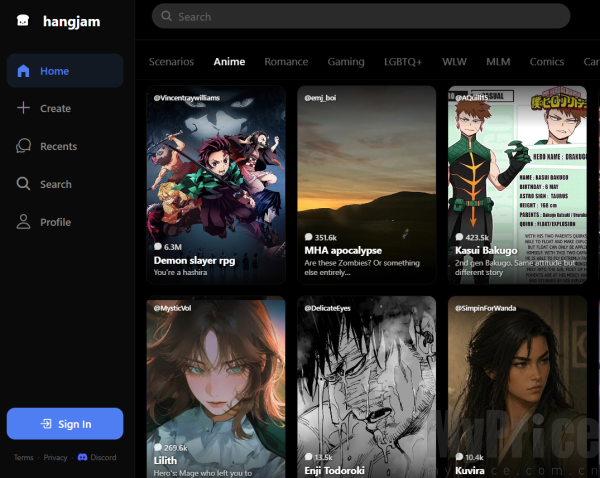This screenshot has width=600, height=478.
Task: Click creator @Vincentraywilliams on the card
Action: [187, 98]
